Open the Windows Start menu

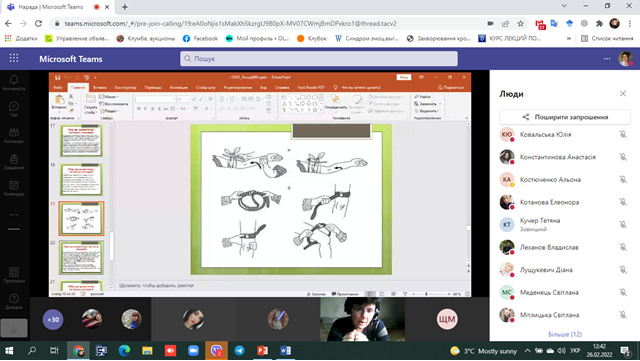[9, 350]
